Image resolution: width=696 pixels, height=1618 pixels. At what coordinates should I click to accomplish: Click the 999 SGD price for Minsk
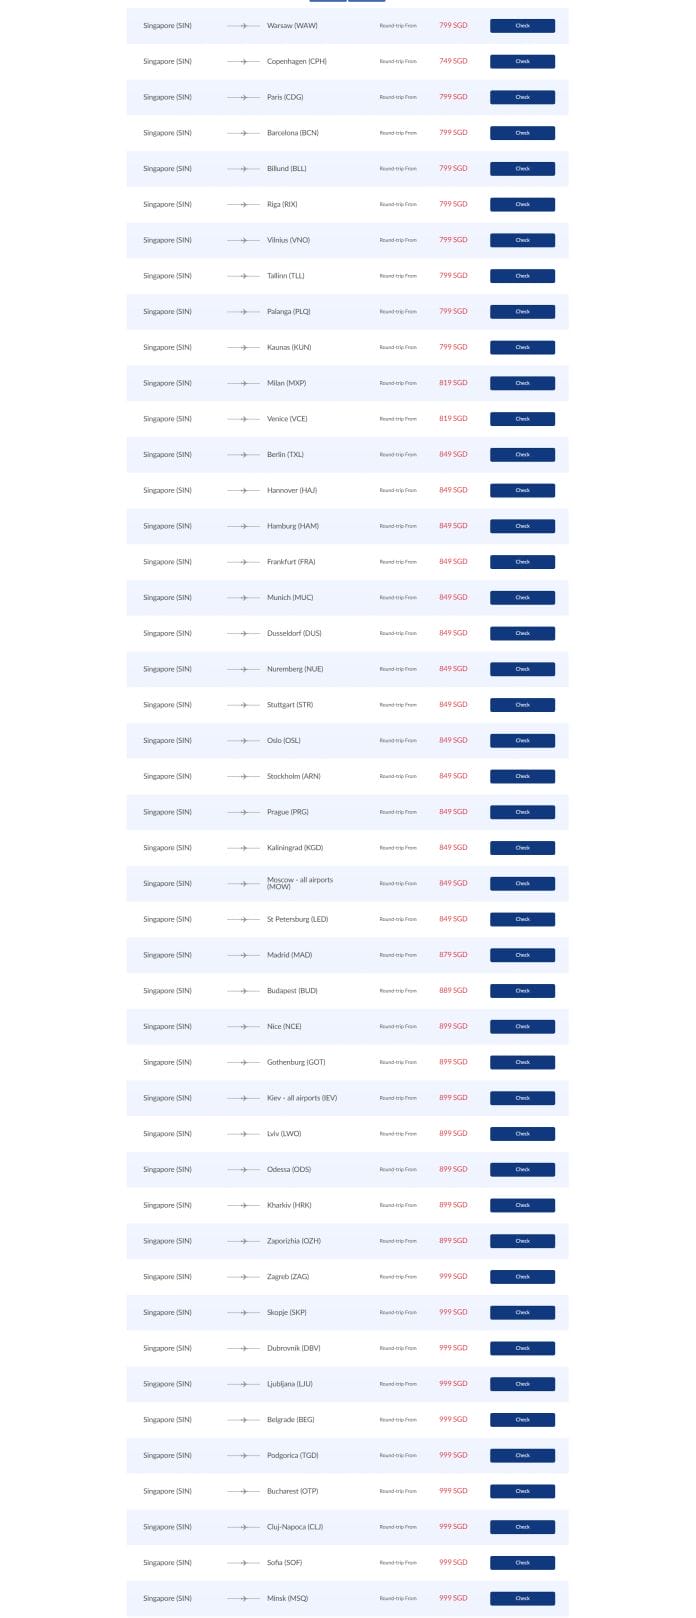(453, 1598)
